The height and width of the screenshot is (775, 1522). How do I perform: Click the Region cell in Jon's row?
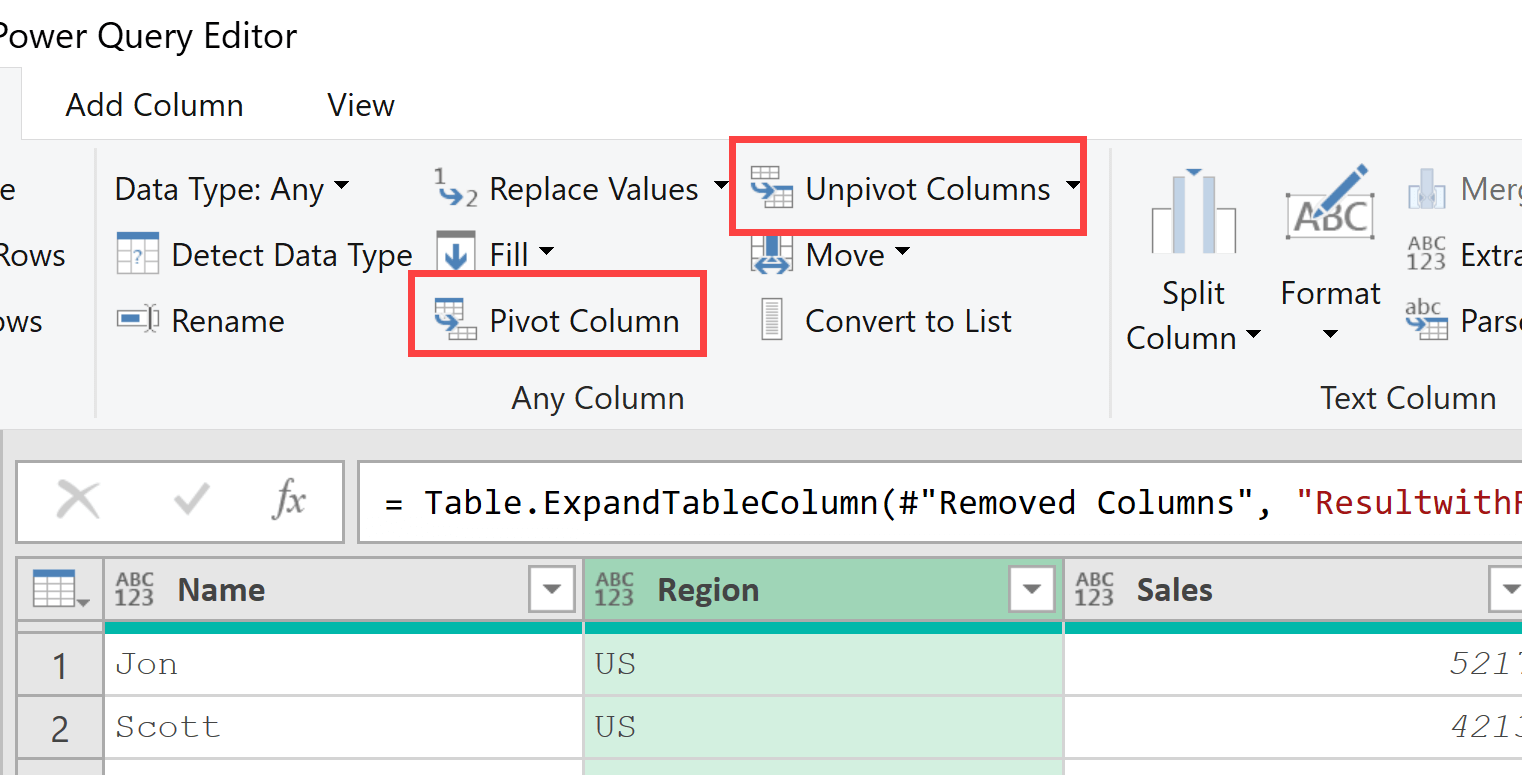coord(823,665)
